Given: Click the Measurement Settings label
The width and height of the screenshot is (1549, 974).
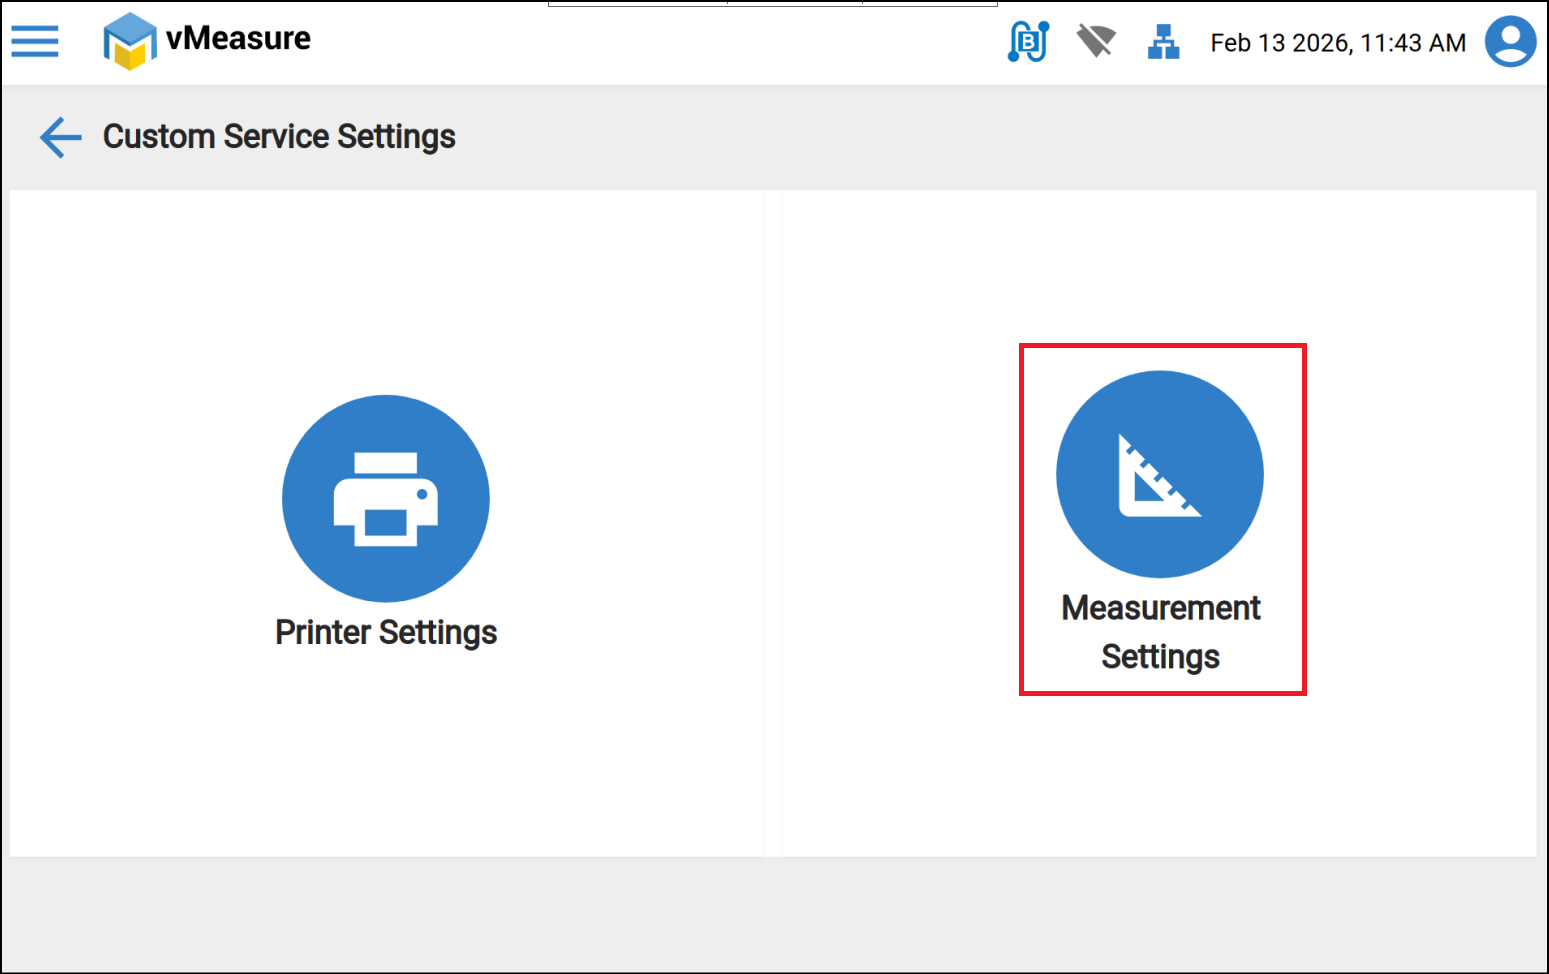Looking at the screenshot, I should 1160,632.
